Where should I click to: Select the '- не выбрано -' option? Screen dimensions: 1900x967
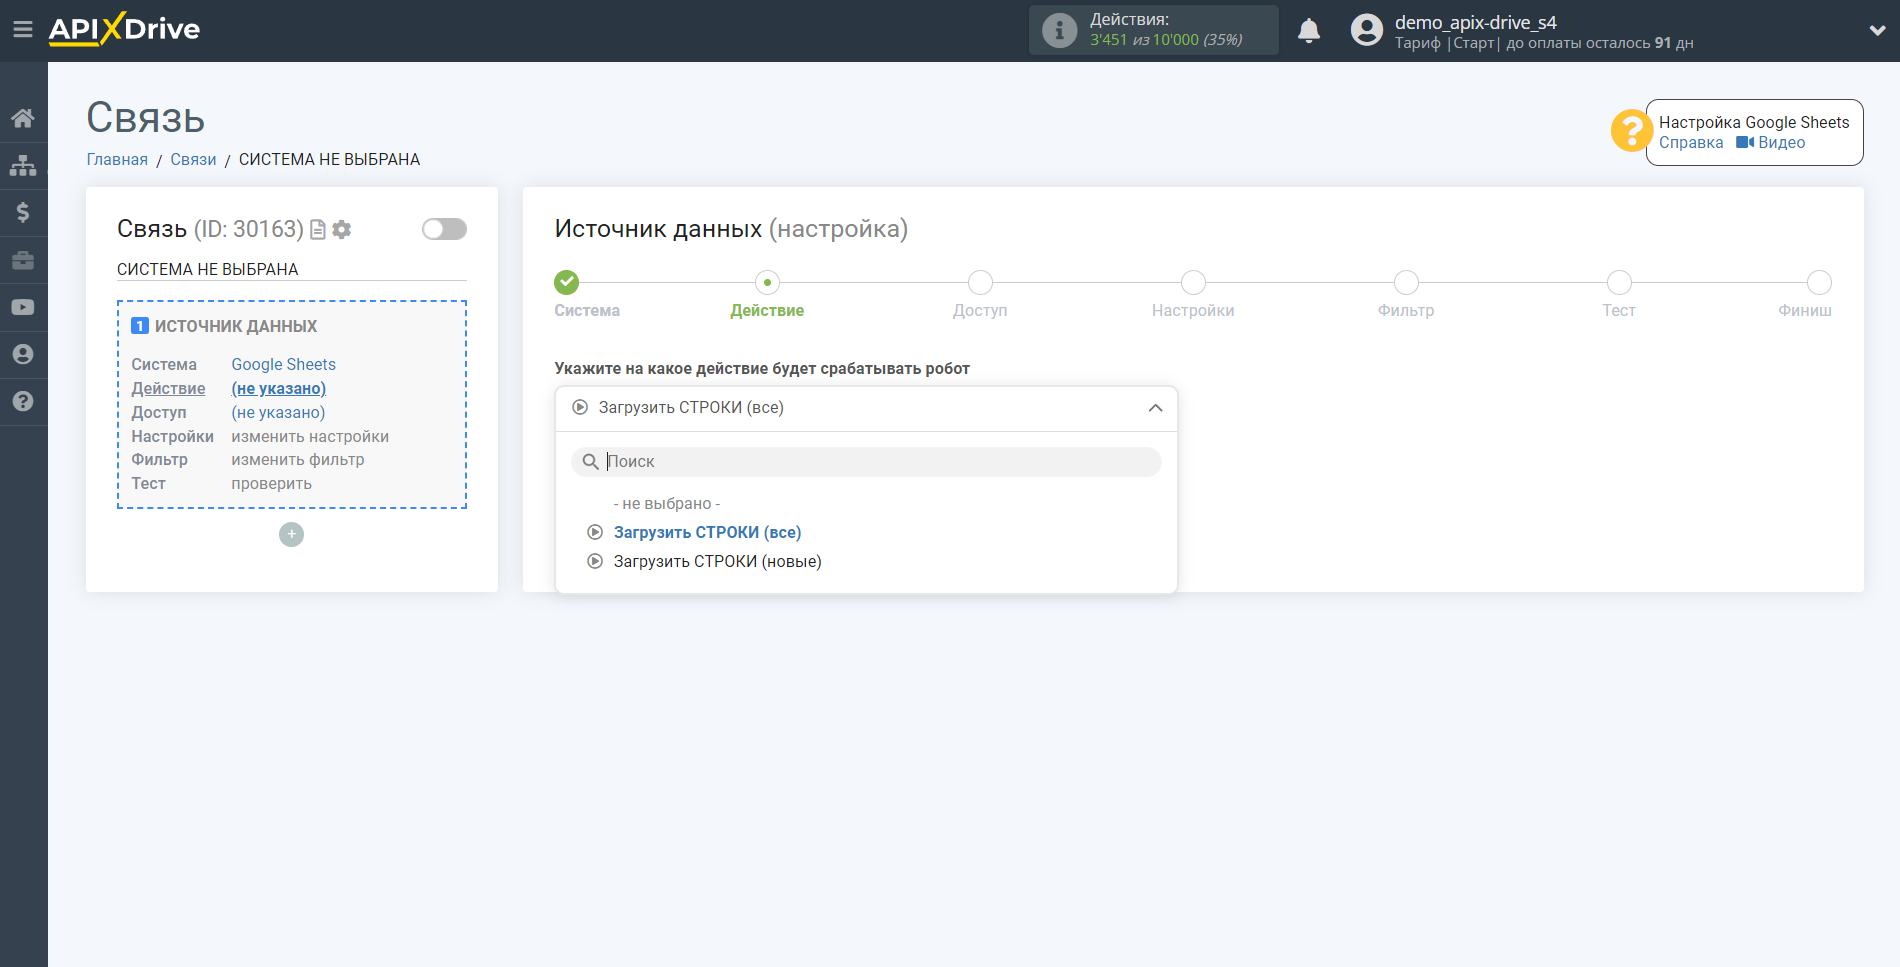[667, 503]
